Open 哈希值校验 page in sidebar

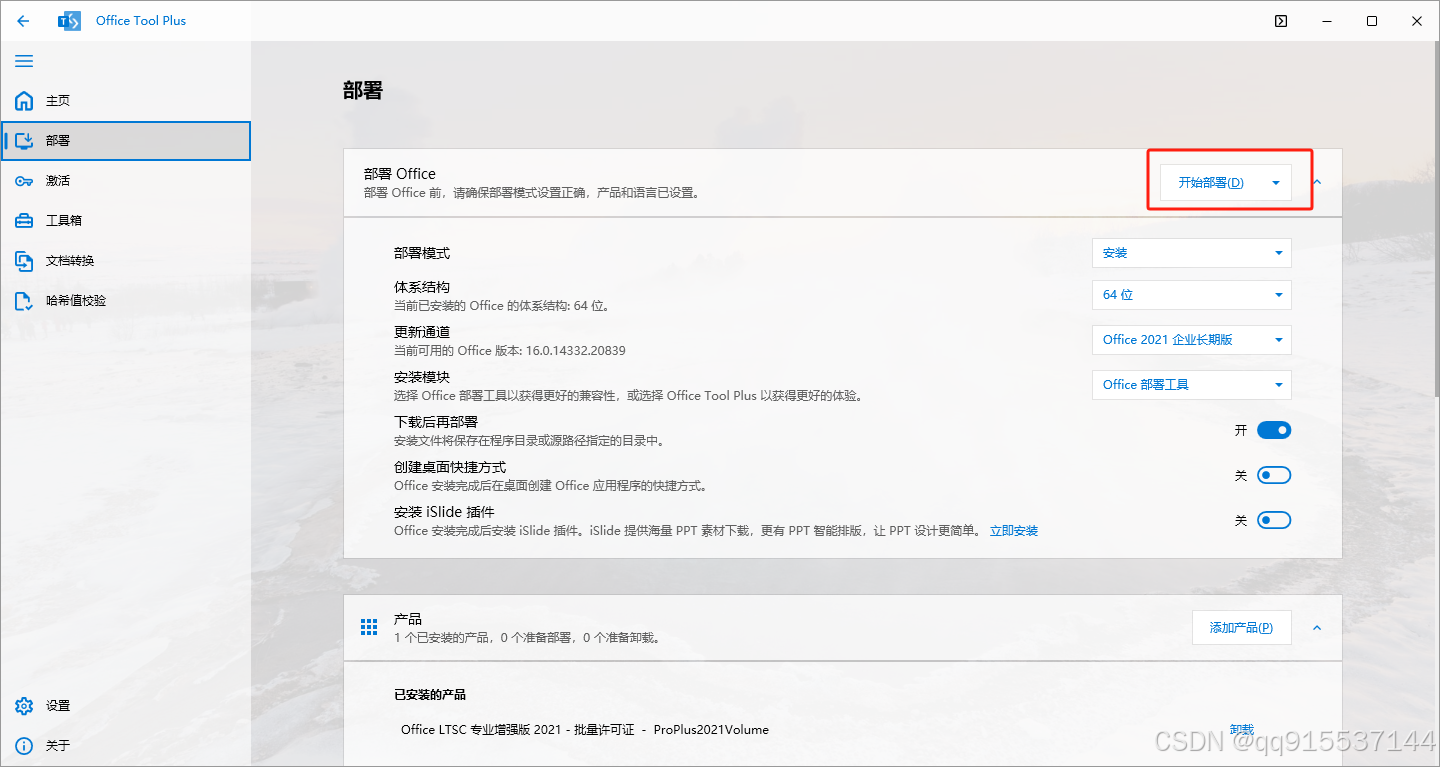(x=126, y=301)
